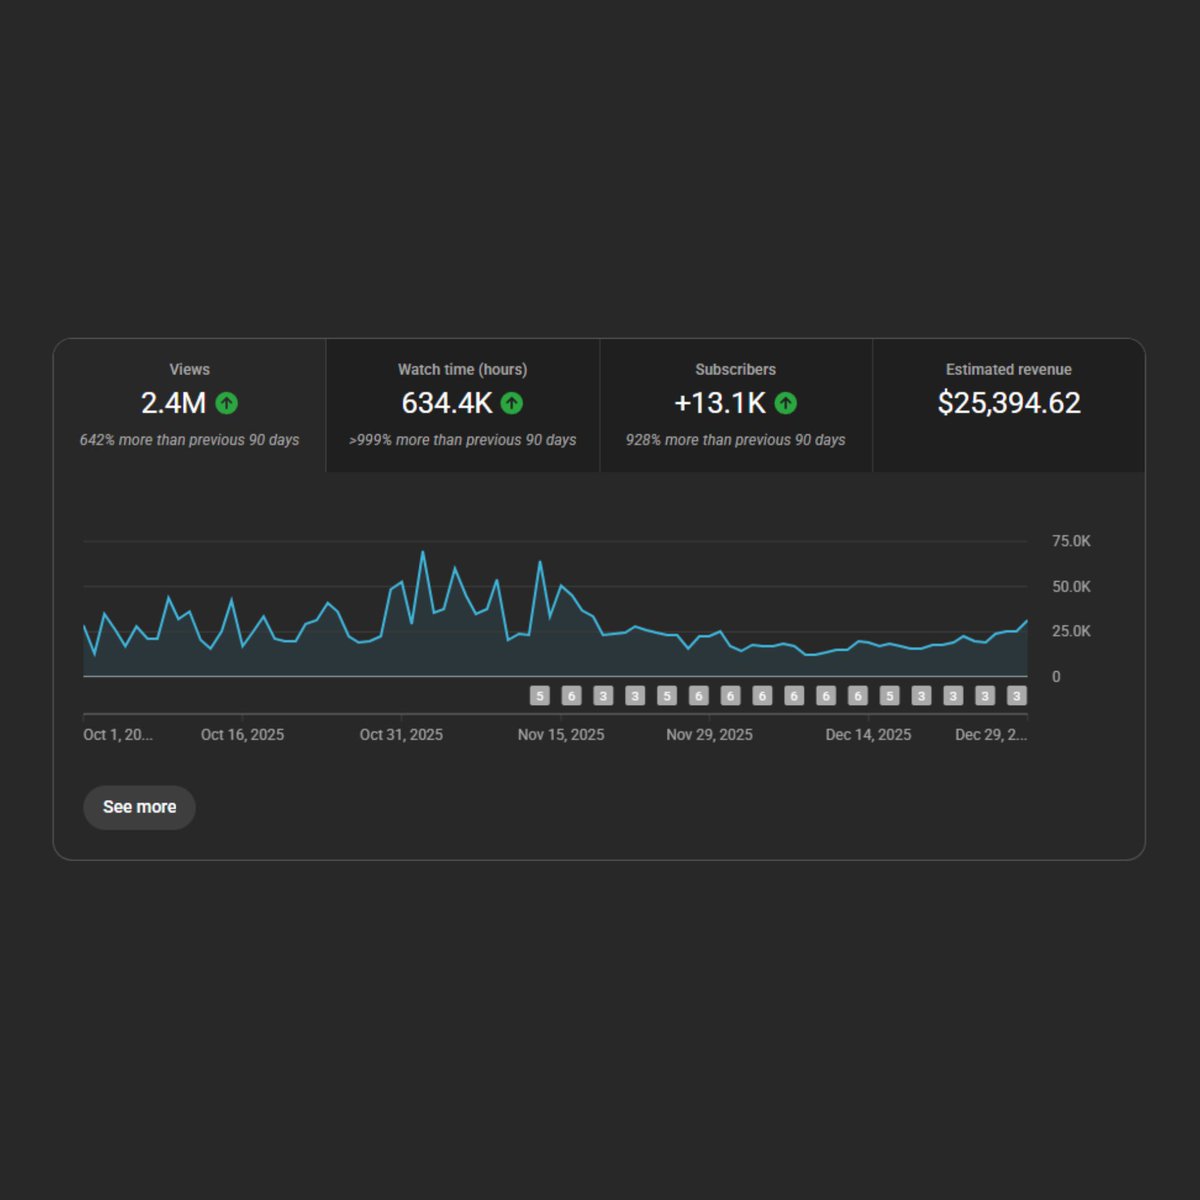This screenshot has width=1200, height=1200.
Task: Switch to Watch time (hours) tab
Action: [463, 405]
